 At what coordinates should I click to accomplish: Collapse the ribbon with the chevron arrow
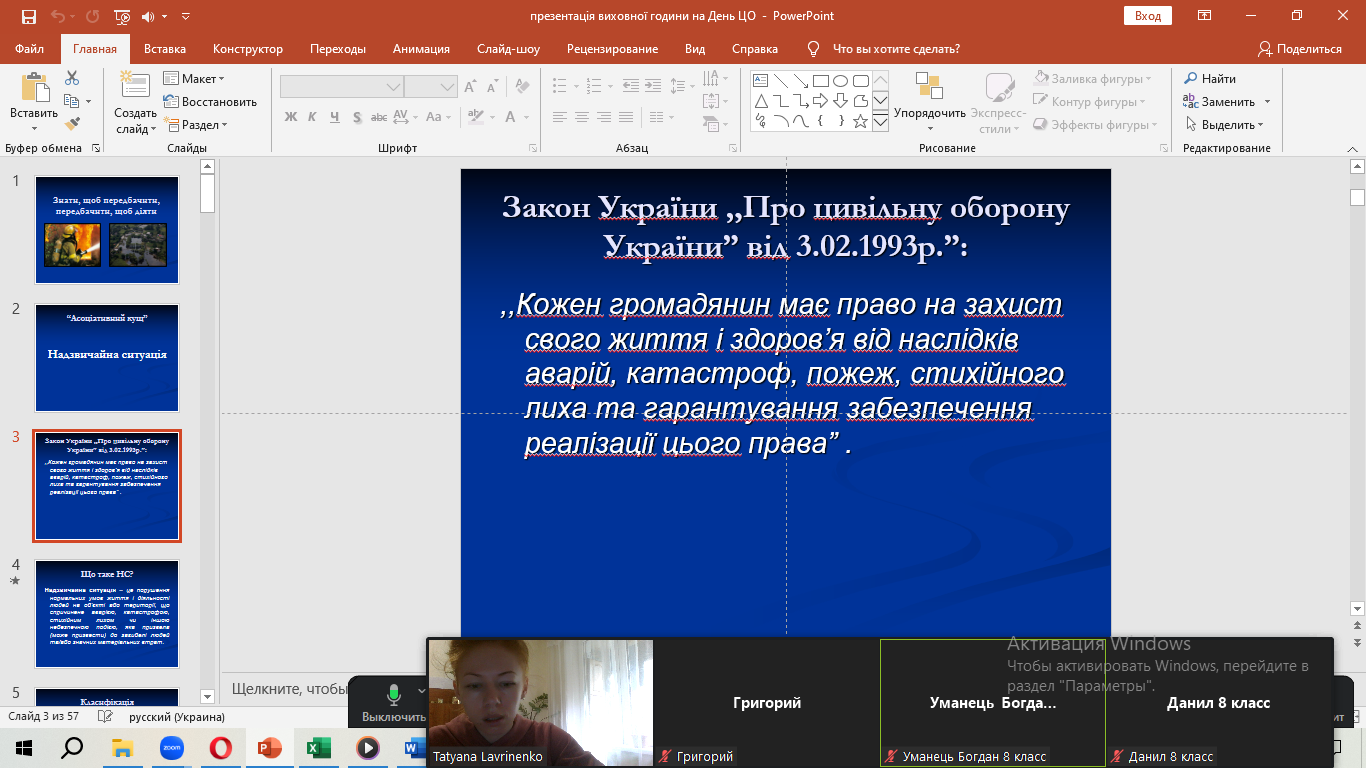(1351, 148)
